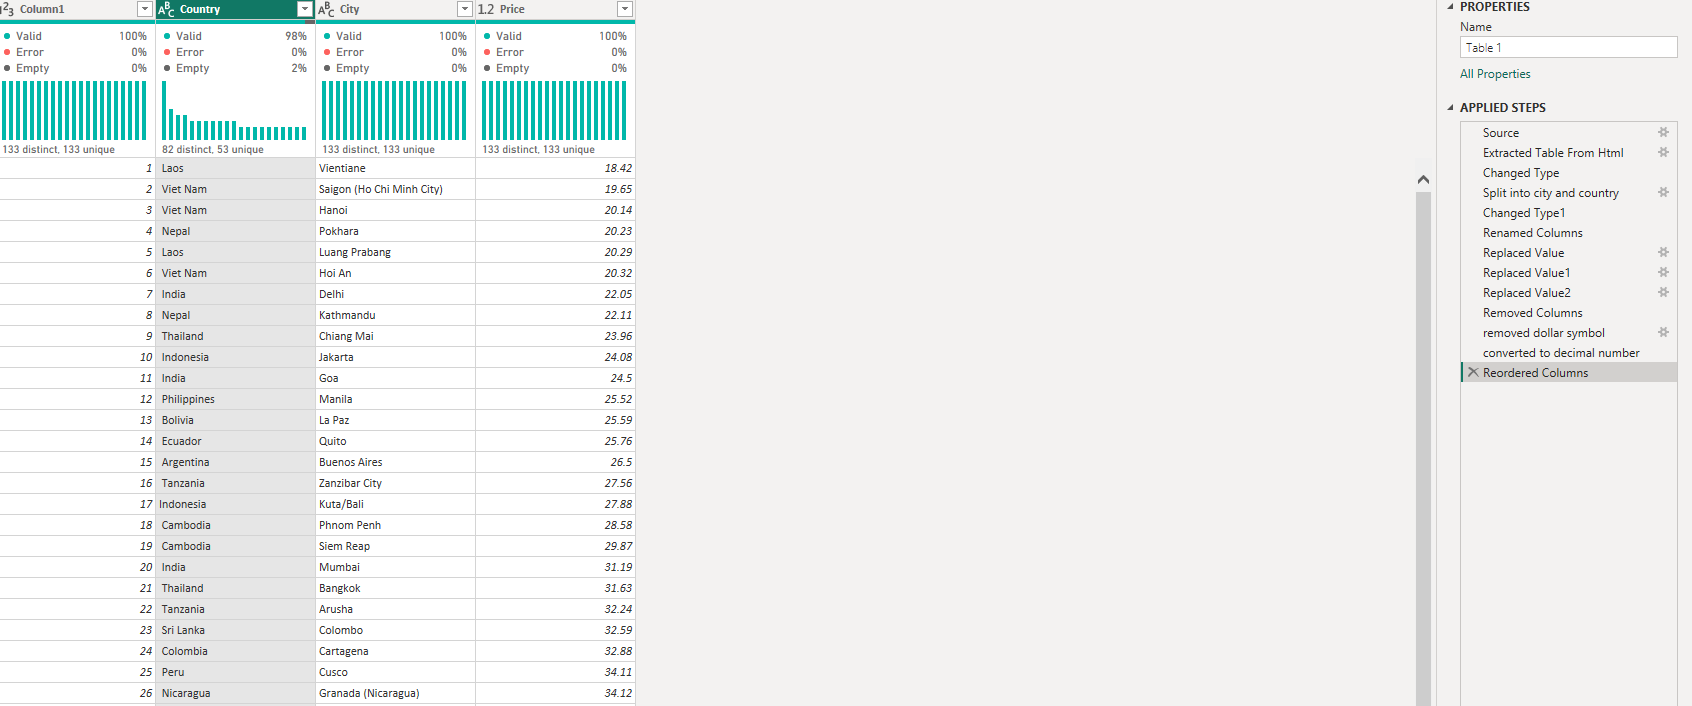Select the Reordered Columns step

pyautogui.click(x=1569, y=372)
